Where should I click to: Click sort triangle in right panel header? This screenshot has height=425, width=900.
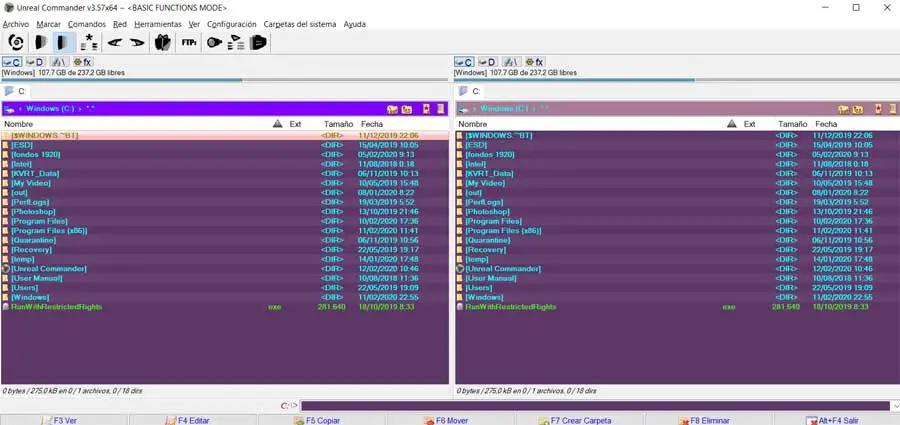point(731,123)
